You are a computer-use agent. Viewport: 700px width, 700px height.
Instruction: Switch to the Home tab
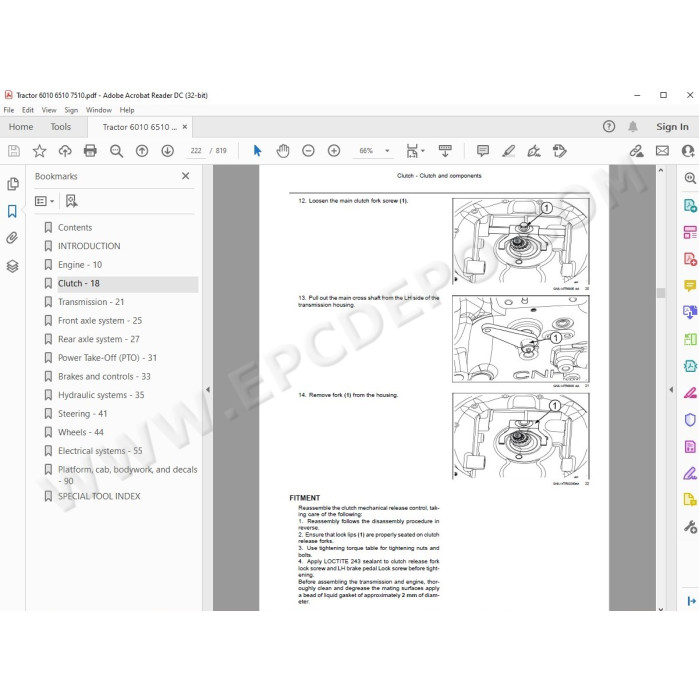(x=21, y=127)
